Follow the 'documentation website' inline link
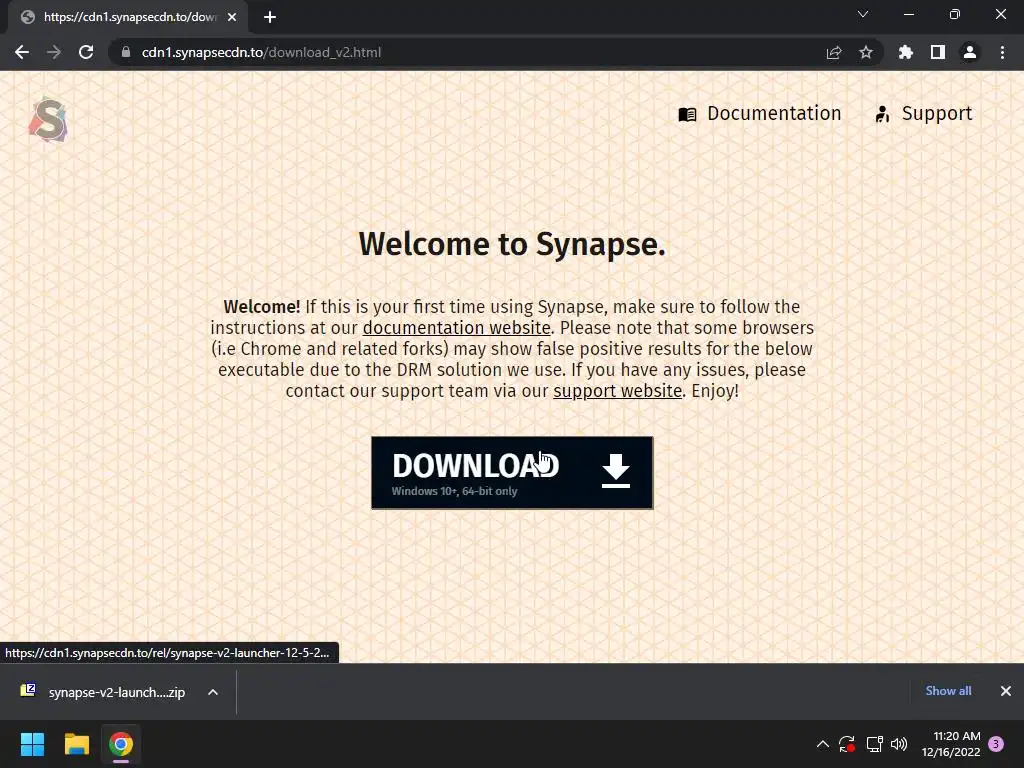The width and height of the screenshot is (1024, 768). (456, 328)
